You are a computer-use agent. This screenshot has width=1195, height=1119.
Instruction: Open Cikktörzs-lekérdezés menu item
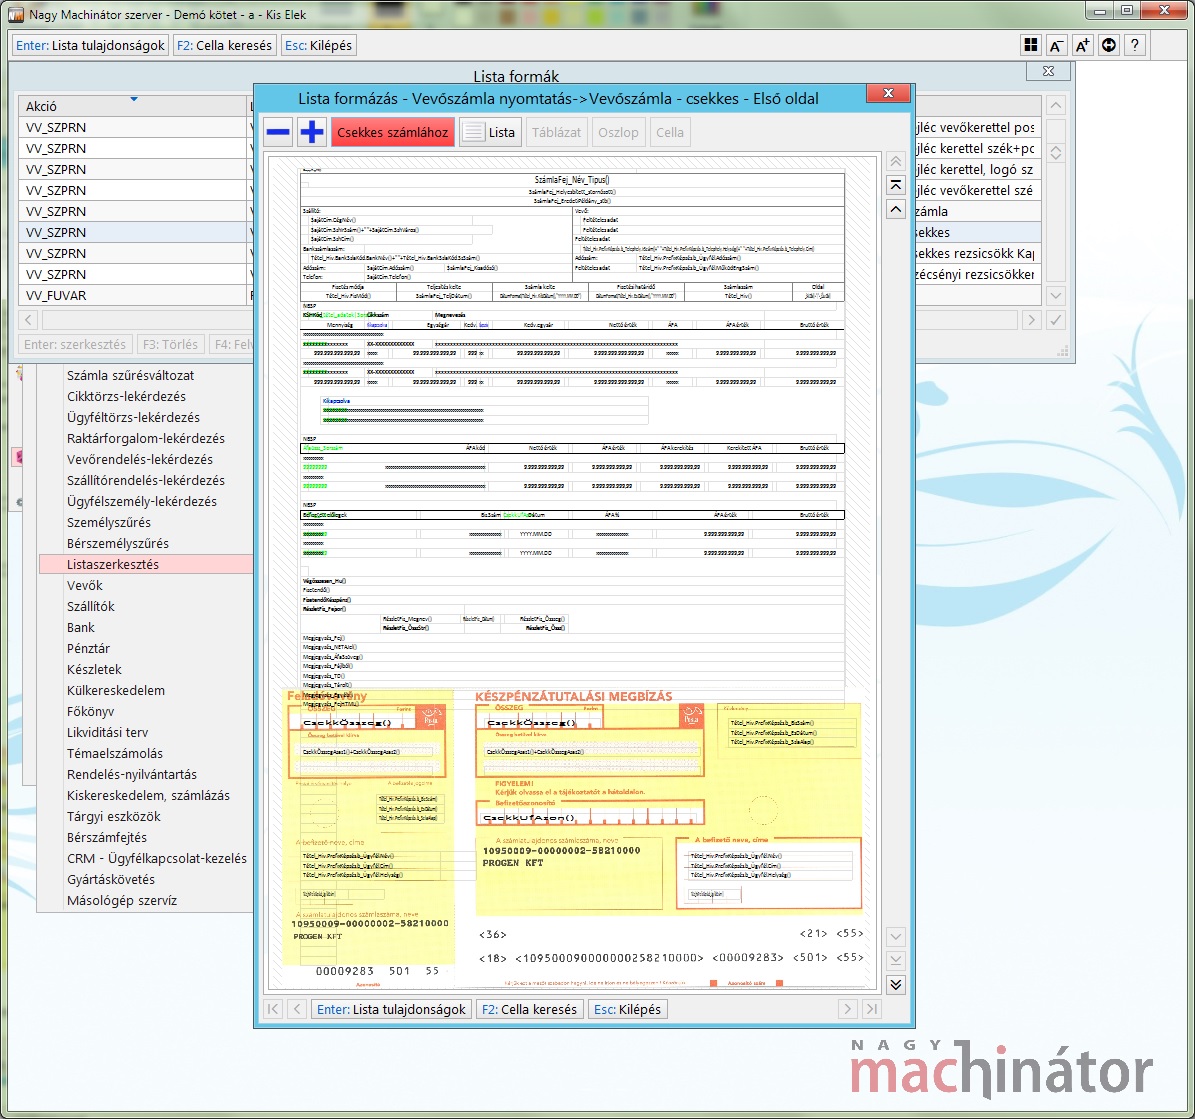pos(127,396)
